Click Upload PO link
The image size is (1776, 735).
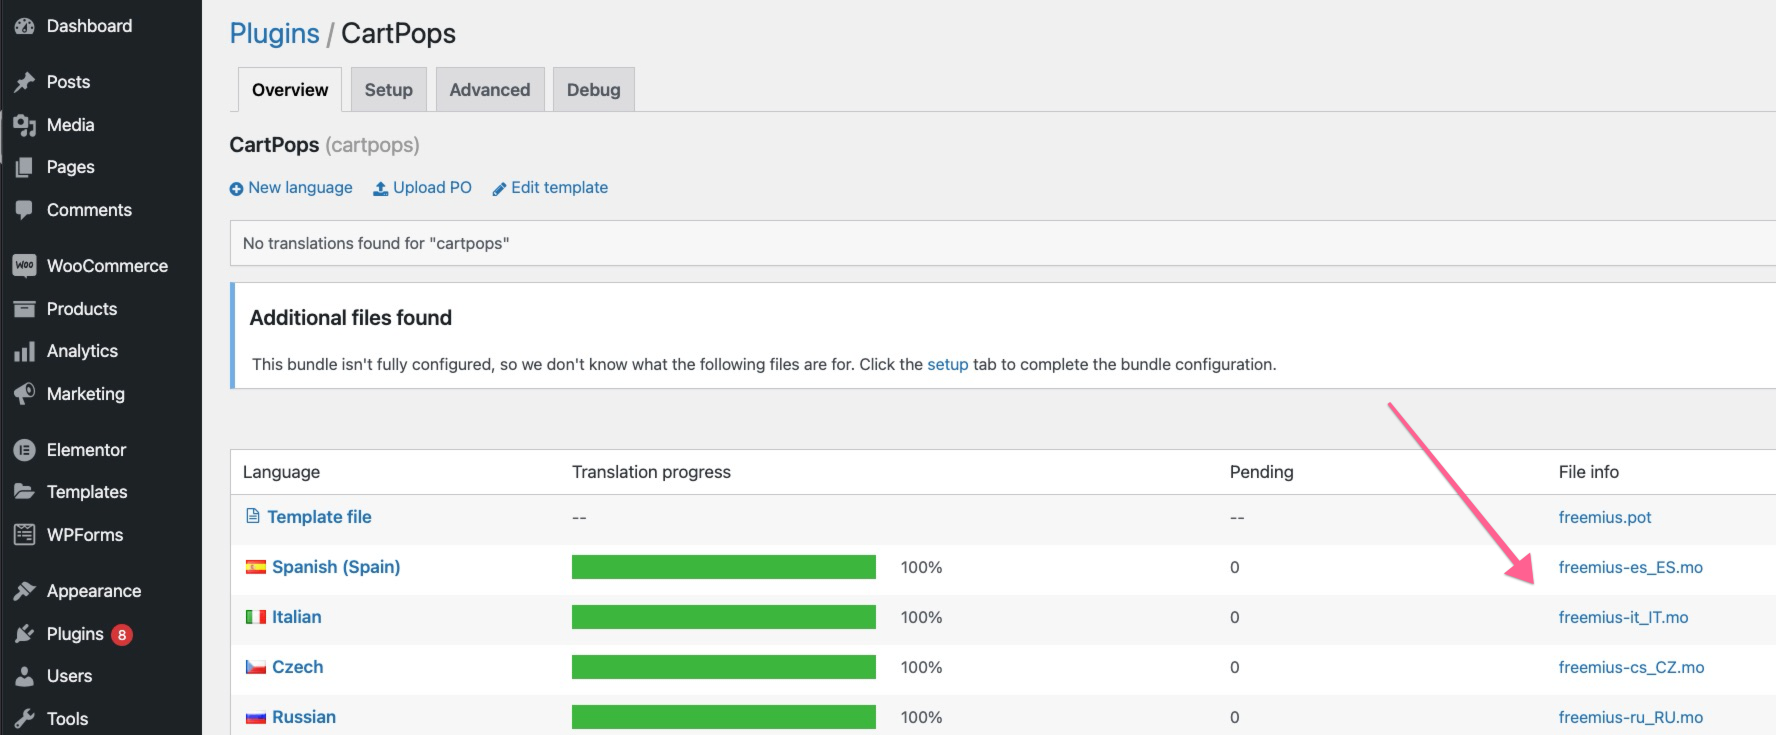pyautogui.click(x=422, y=188)
